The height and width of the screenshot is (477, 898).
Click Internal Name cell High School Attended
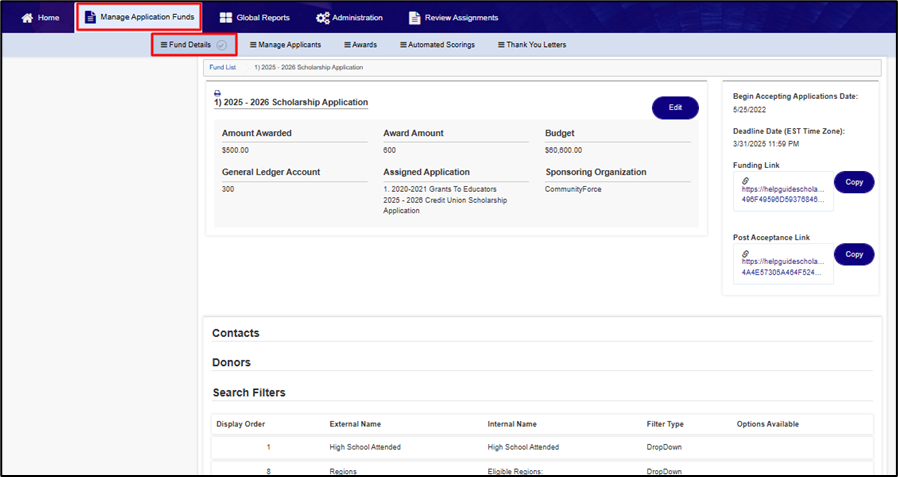pyautogui.click(x=523, y=447)
